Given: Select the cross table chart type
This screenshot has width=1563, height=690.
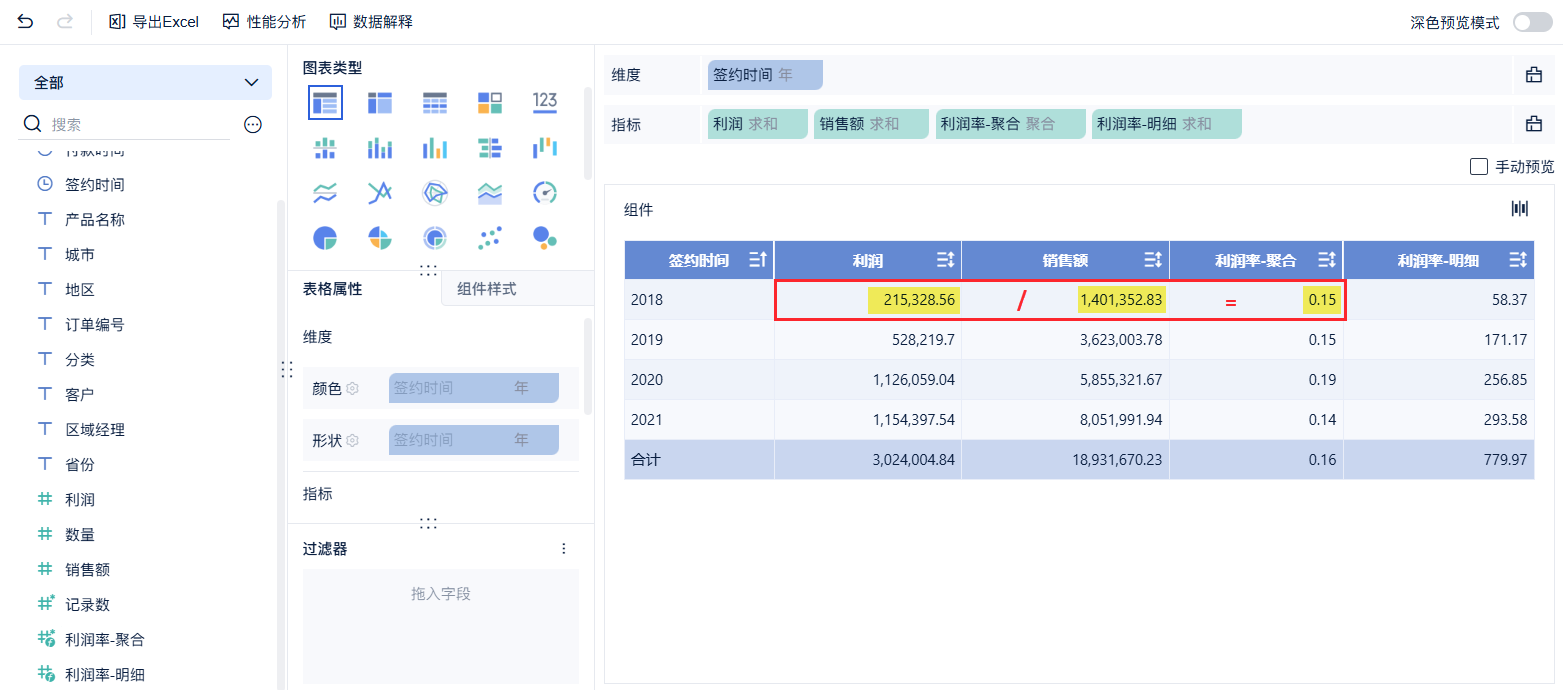Looking at the screenshot, I should pos(380,102).
